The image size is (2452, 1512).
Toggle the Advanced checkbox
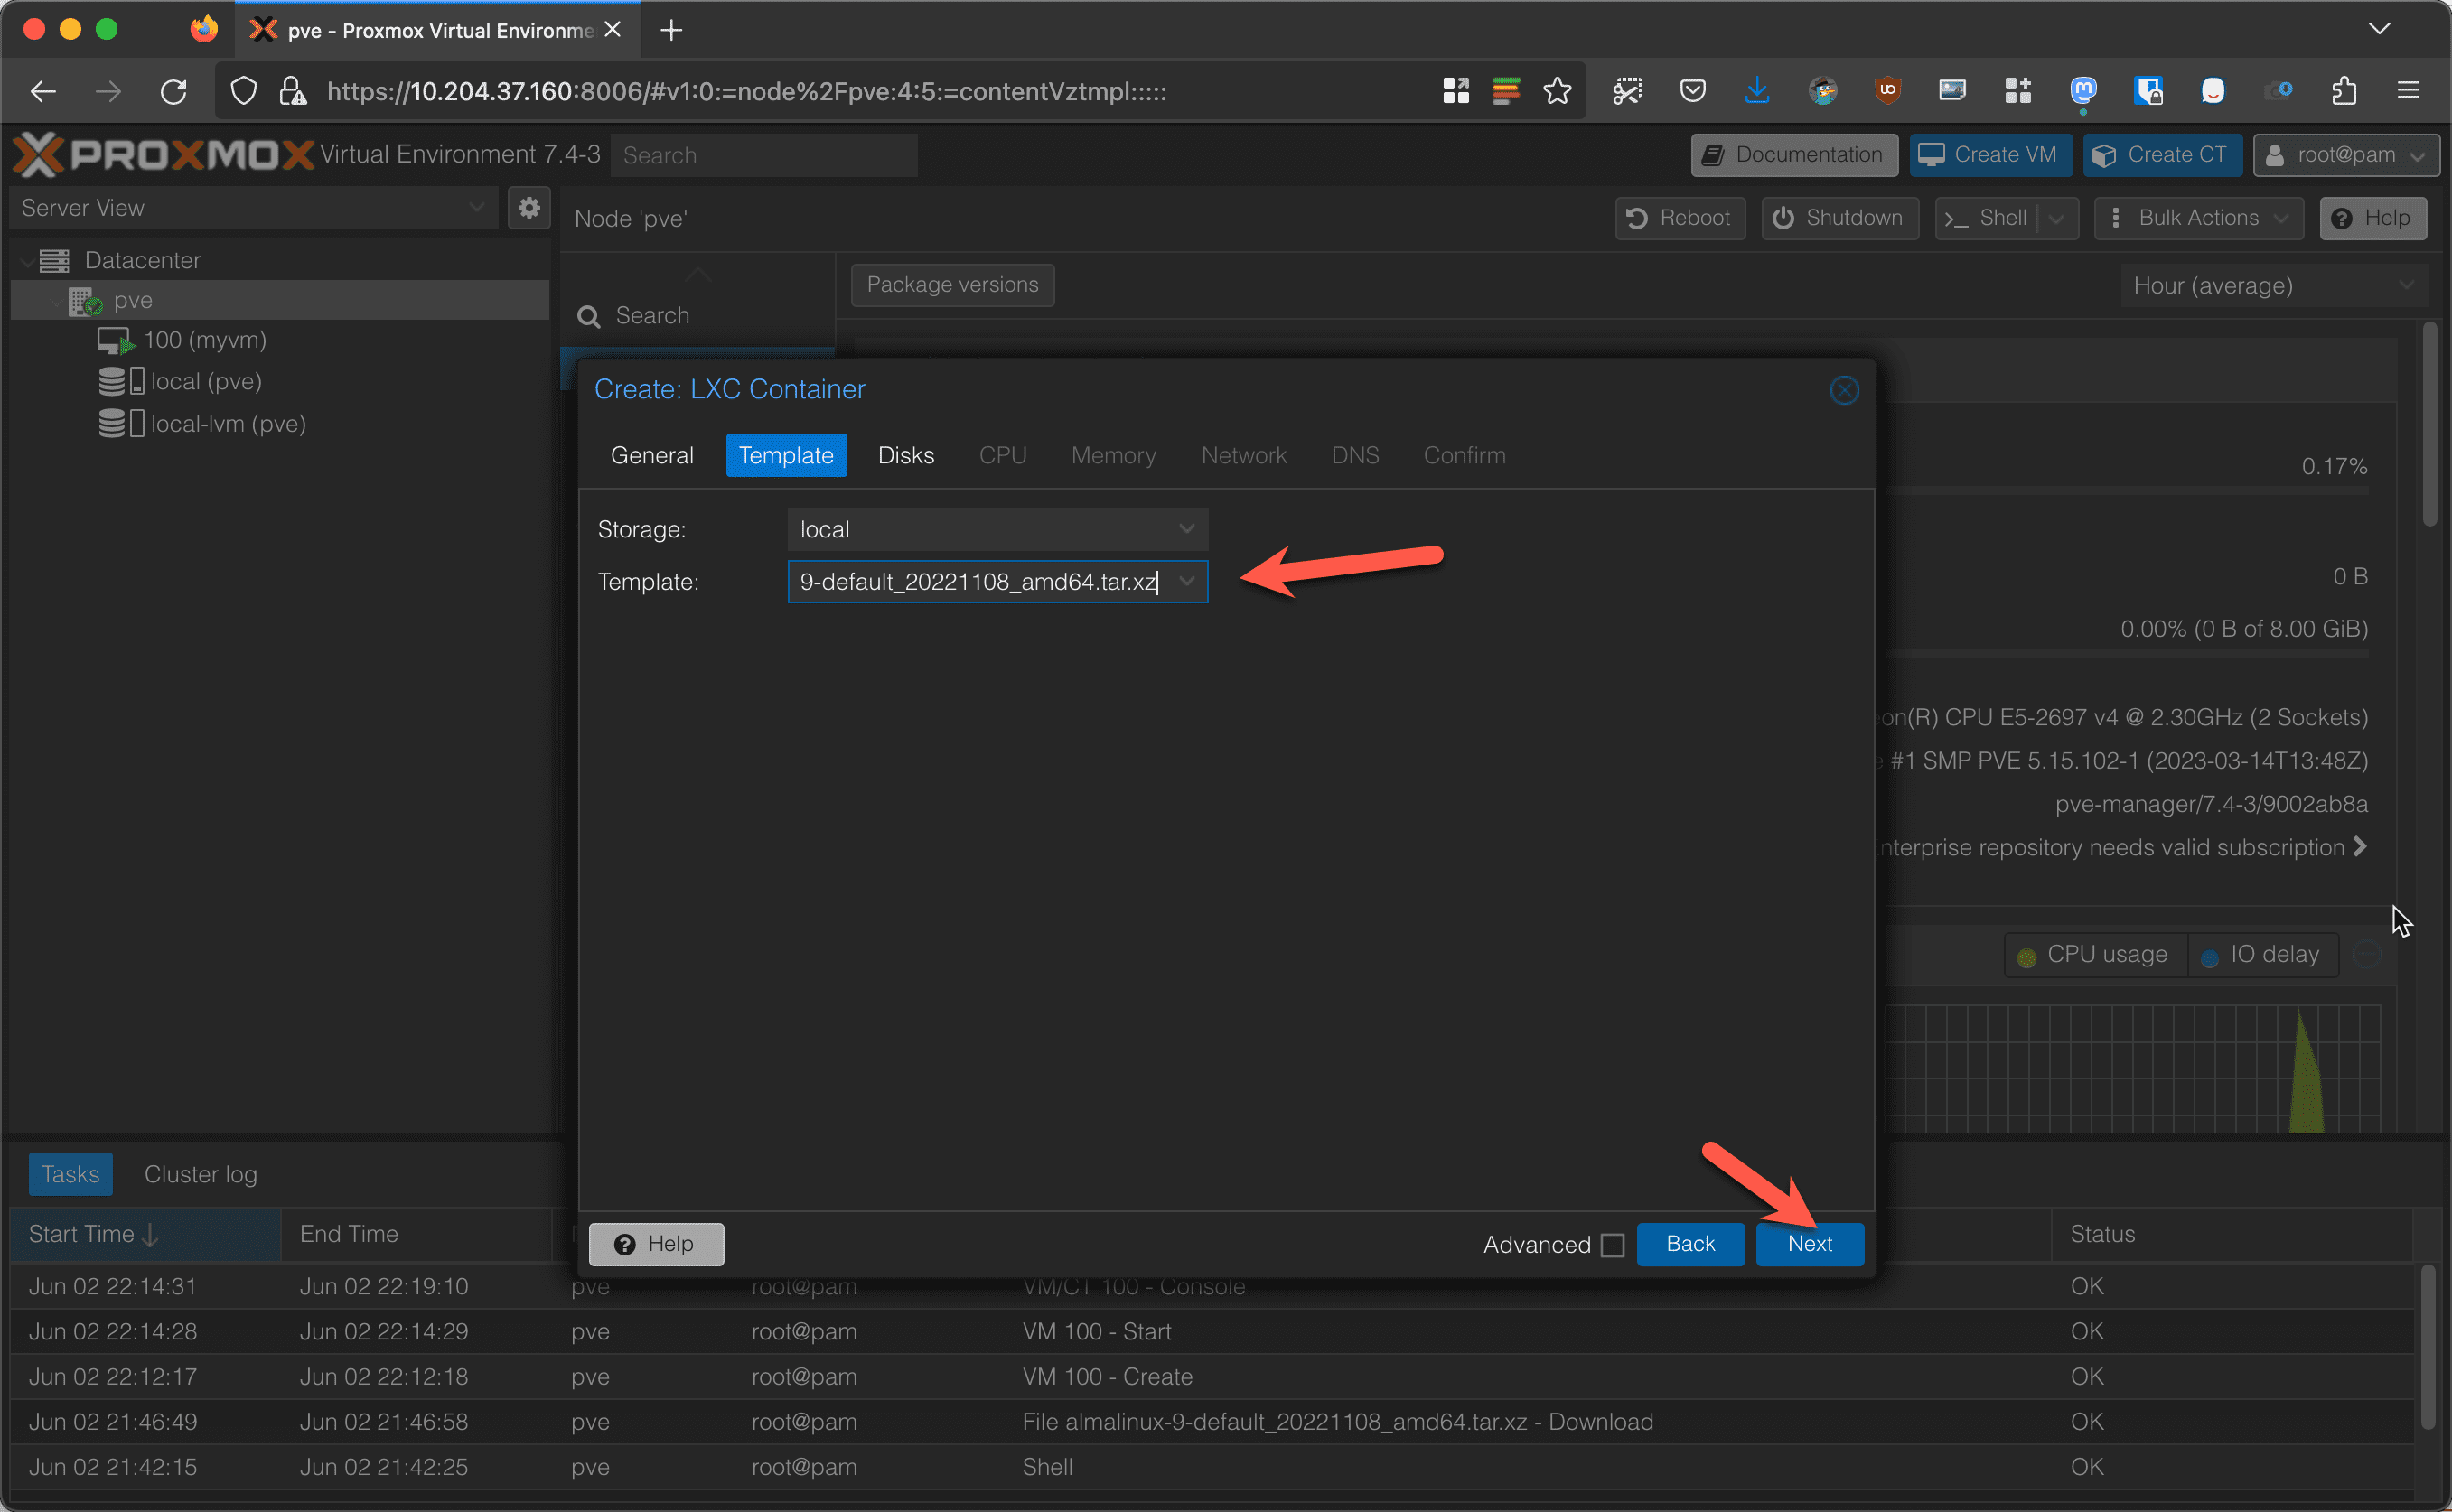point(1612,1244)
